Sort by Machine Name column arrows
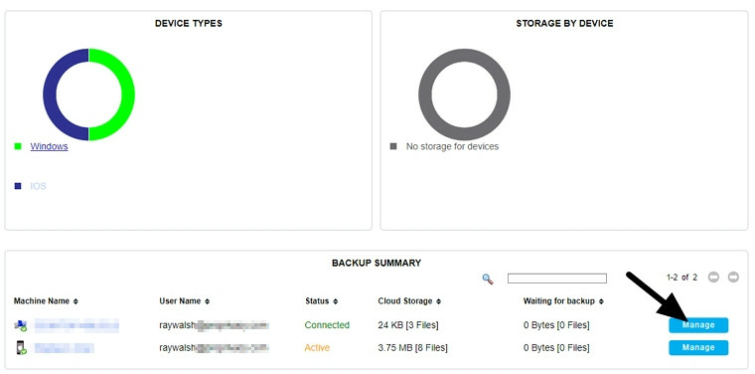This screenshot has height=374, width=755. (76, 301)
